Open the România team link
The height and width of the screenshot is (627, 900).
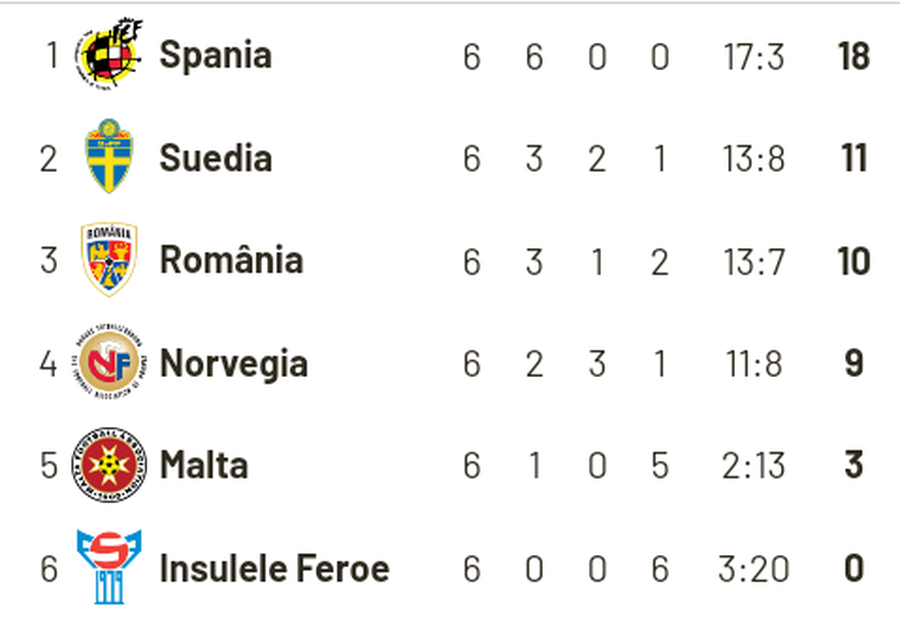[x=231, y=260]
